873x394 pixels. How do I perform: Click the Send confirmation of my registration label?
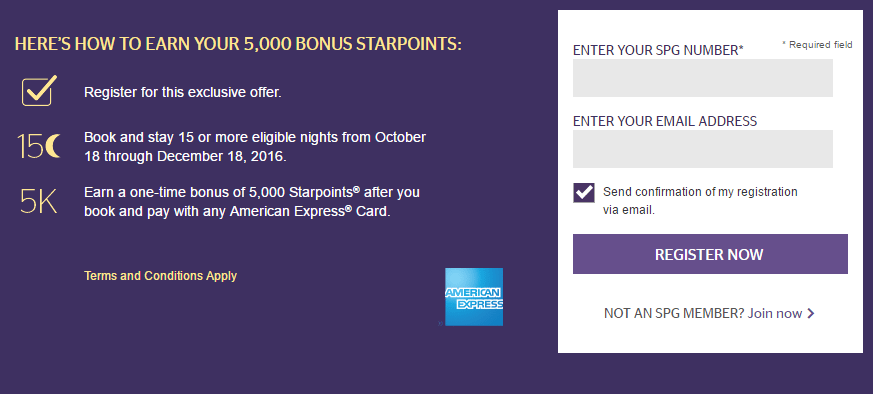click(x=700, y=201)
